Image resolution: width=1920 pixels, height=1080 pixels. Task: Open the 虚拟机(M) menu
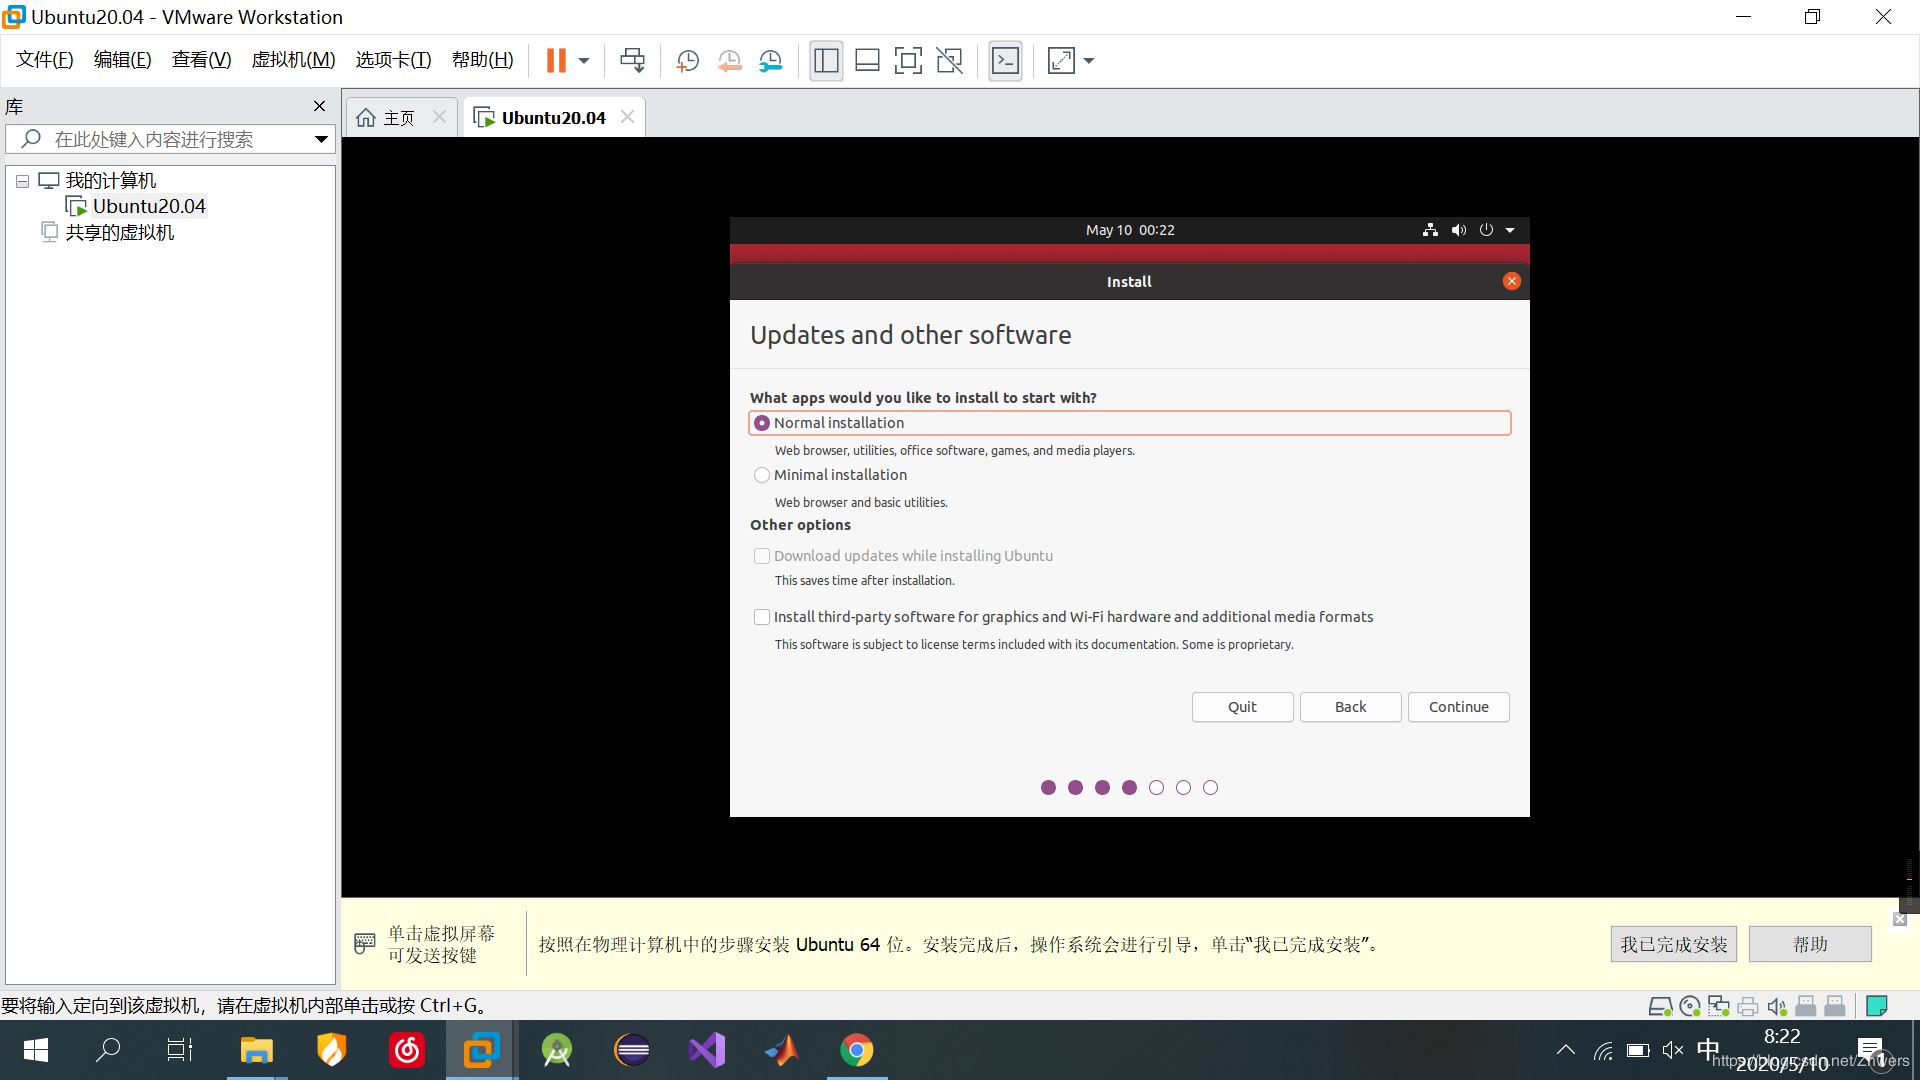click(293, 60)
